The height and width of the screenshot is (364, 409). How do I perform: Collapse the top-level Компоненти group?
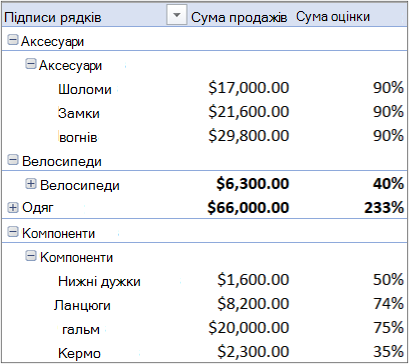(x=12, y=232)
